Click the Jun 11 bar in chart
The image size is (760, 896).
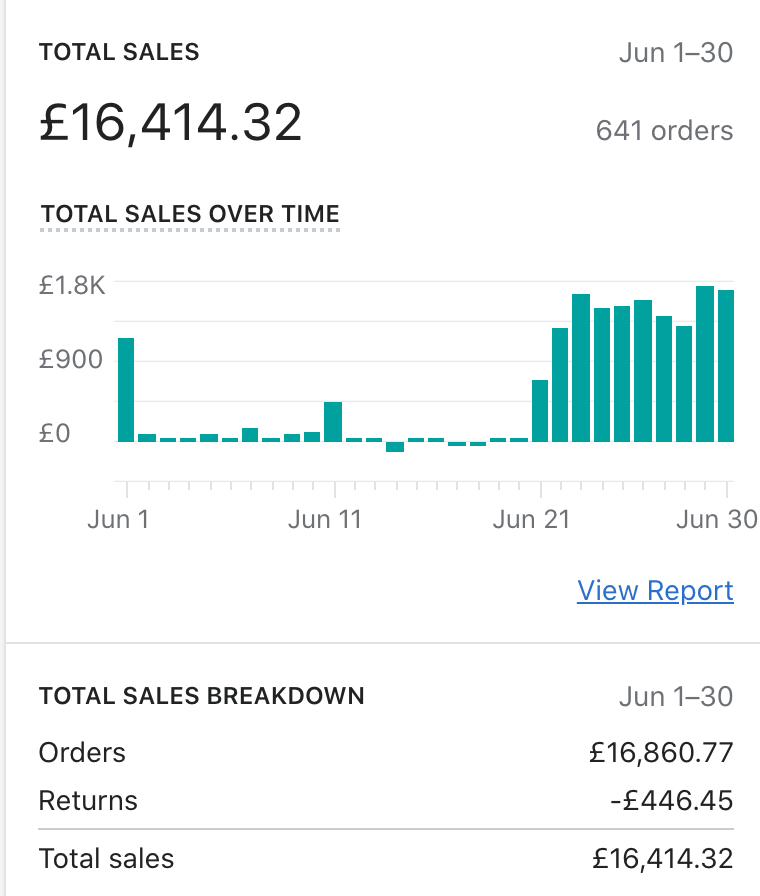pyautogui.click(x=333, y=421)
